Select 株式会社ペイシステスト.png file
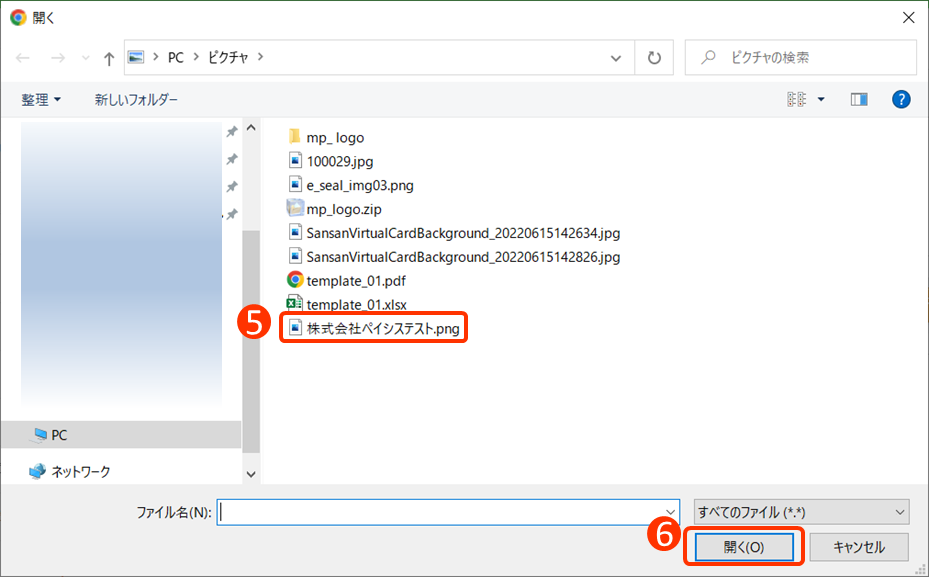Image resolution: width=929 pixels, height=579 pixels. click(383, 329)
